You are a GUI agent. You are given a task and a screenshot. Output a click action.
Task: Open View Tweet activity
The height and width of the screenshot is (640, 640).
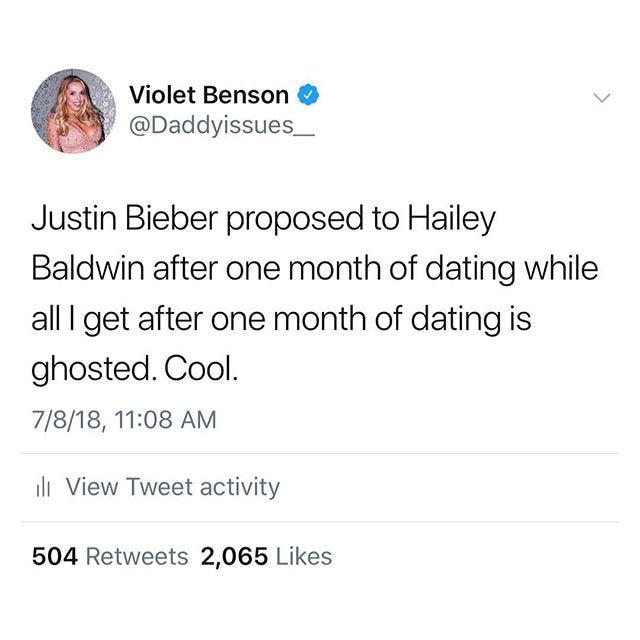click(171, 487)
